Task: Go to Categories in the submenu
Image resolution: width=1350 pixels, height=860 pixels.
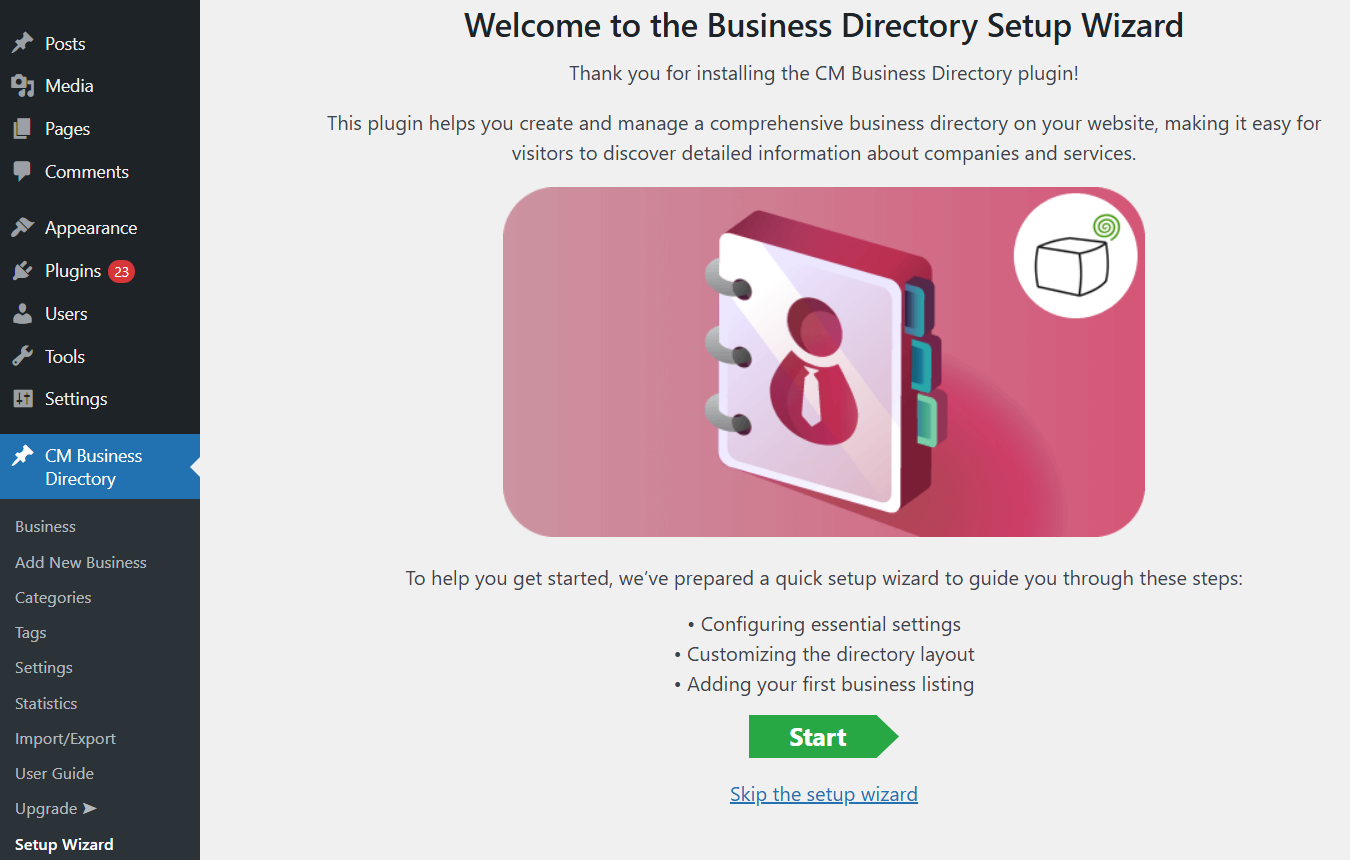Action: point(53,597)
